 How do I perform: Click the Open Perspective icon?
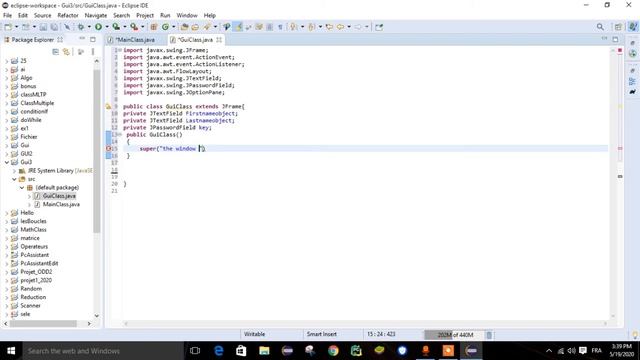(618, 27)
